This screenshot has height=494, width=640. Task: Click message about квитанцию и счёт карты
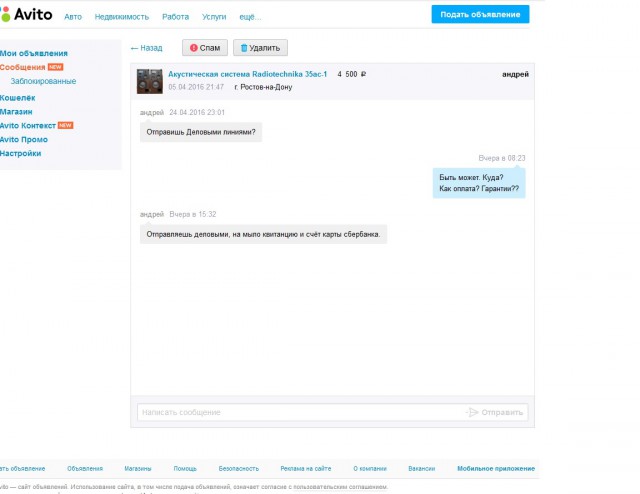pyautogui.click(x=263, y=234)
